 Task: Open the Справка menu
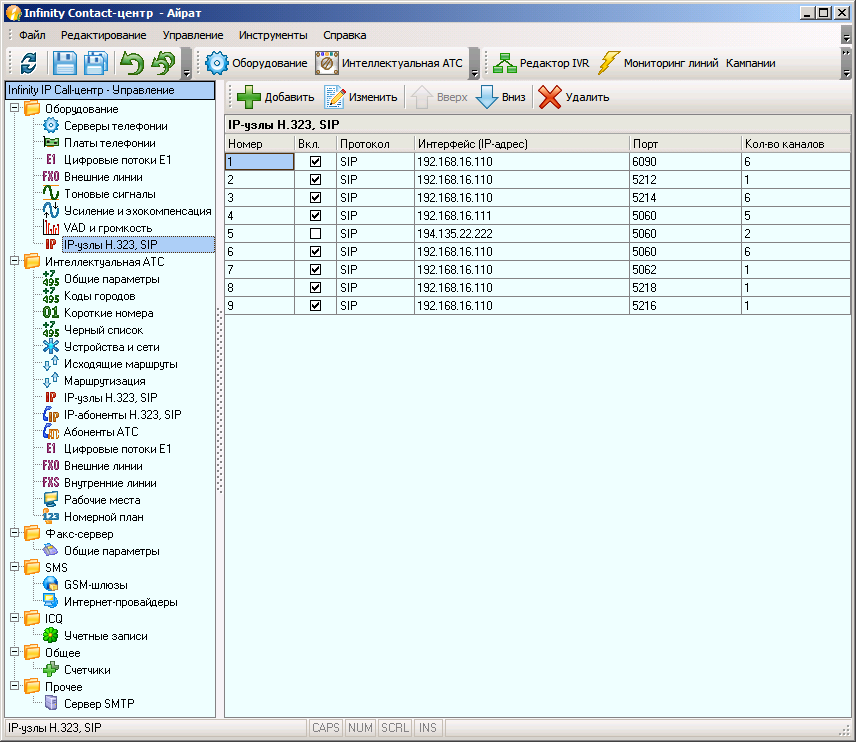[344, 35]
